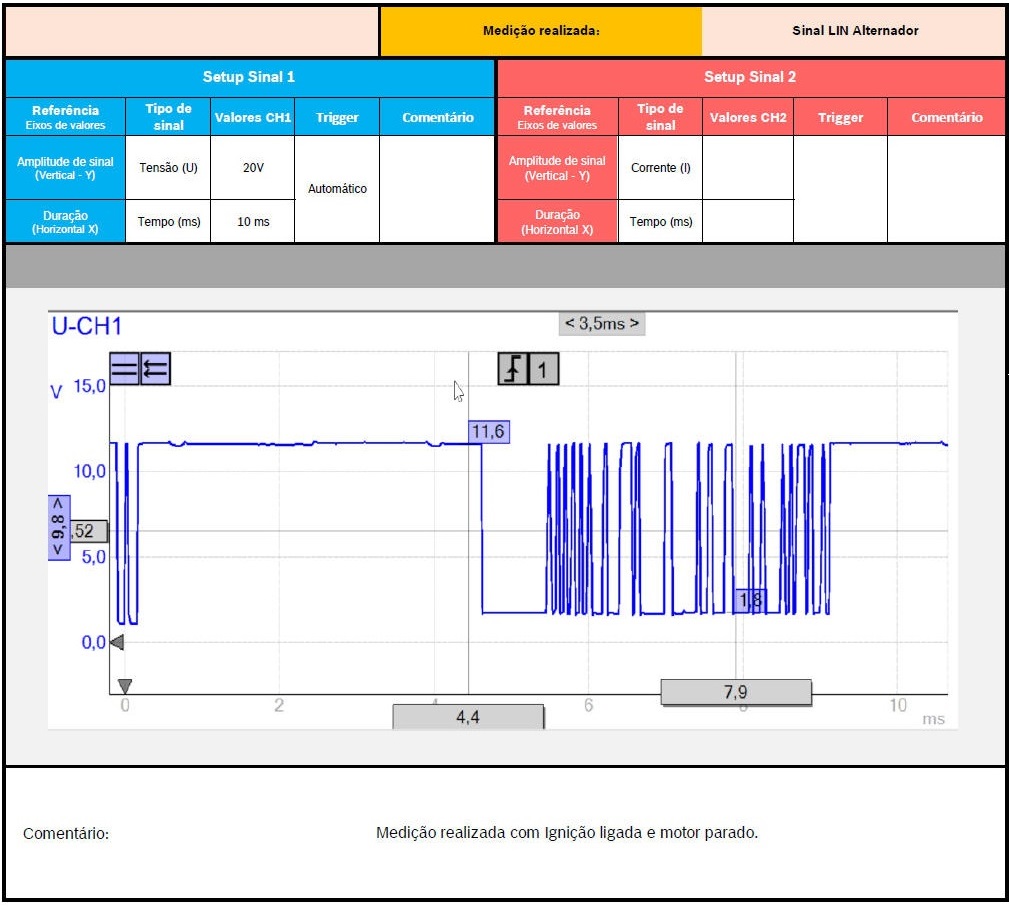Viewport: 1009px width, 910px height.
Task: Click the 20V Valores CH1 cell
Action: (x=253, y=168)
